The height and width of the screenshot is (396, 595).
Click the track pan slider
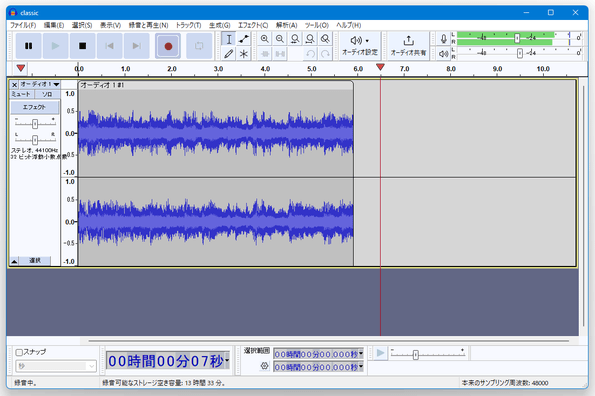tap(35, 140)
